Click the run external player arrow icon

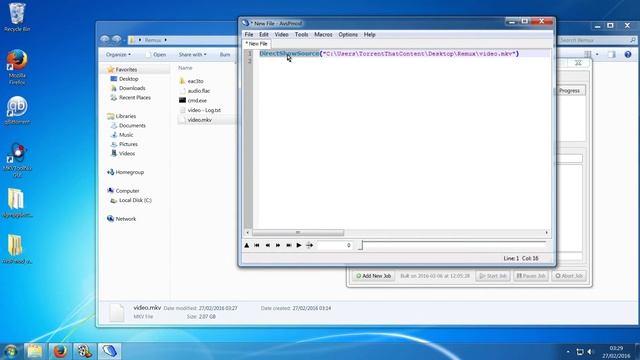click(309, 245)
